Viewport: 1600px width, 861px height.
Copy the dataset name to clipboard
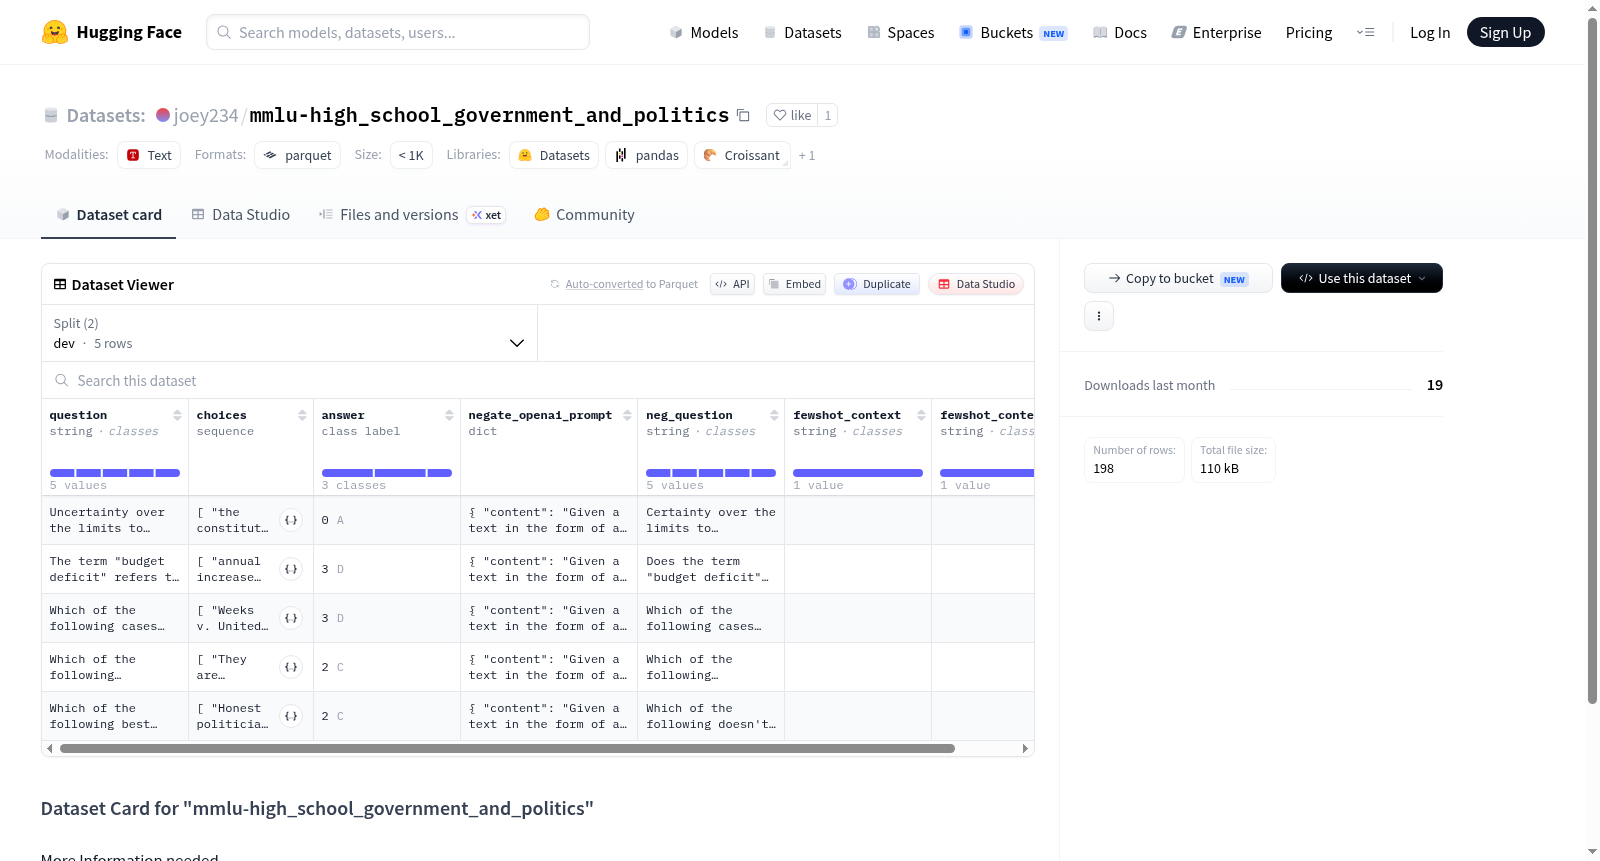click(743, 115)
